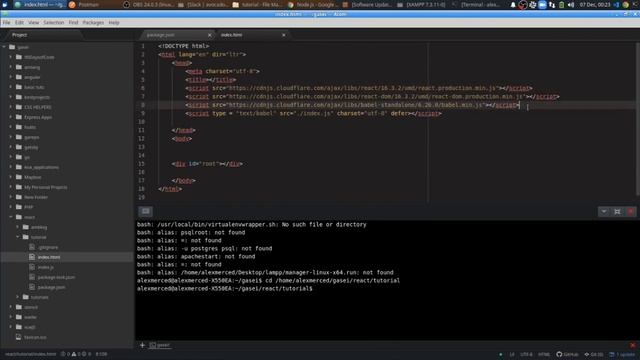Change the UTF-8 encoding in status bar

pos(526,354)
